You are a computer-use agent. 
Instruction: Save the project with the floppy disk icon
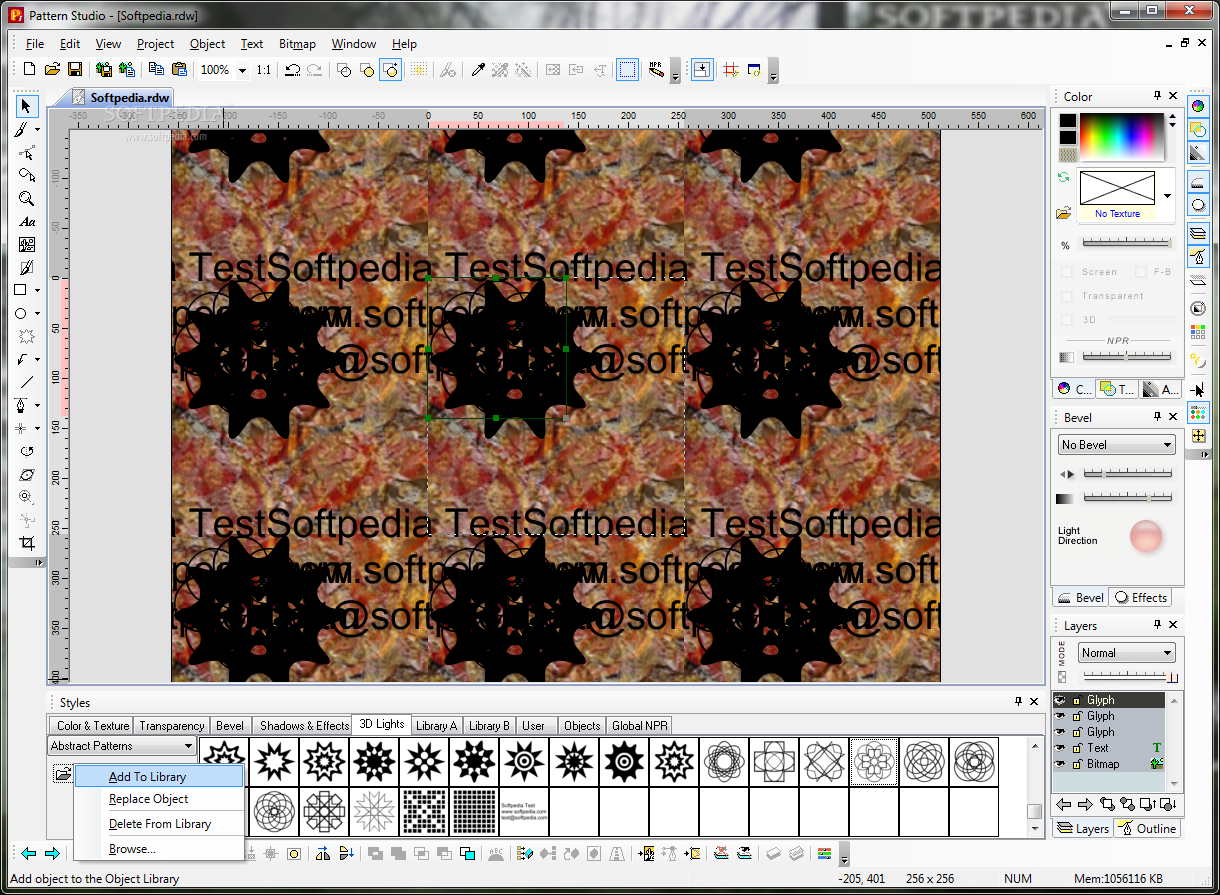pos(75,69)
